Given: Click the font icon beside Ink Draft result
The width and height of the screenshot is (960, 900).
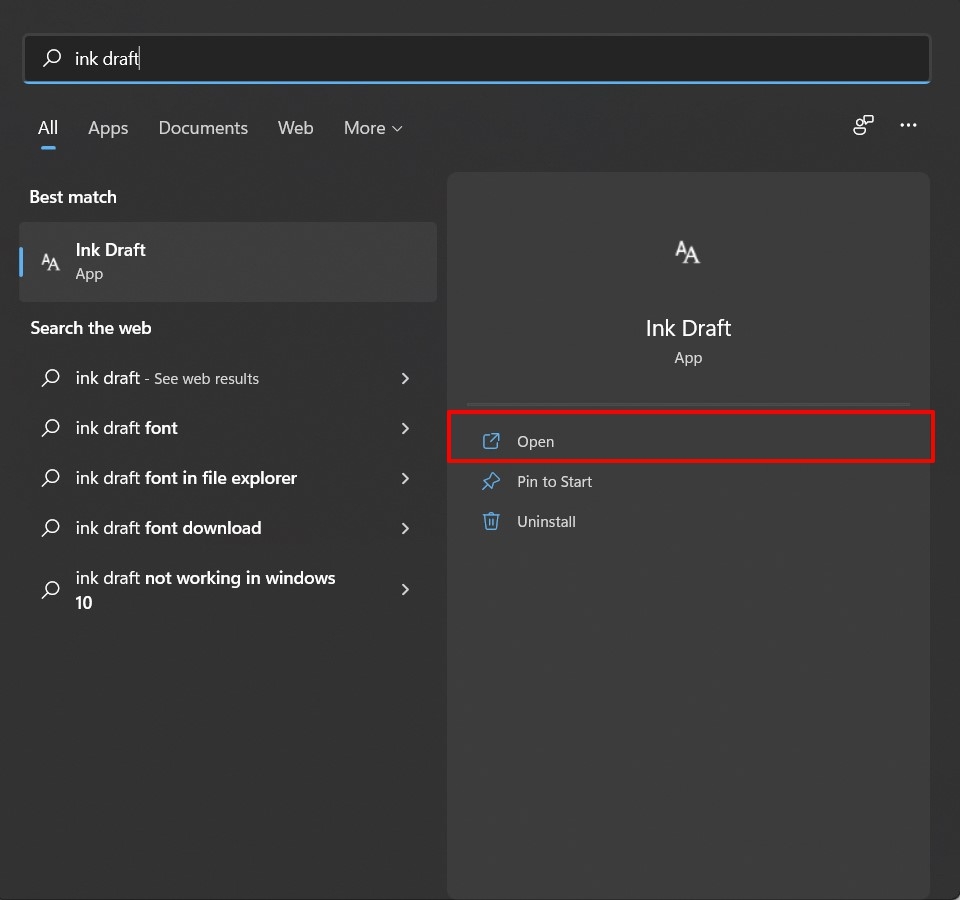Looking at the screenshot, I should tap(50, 262).
